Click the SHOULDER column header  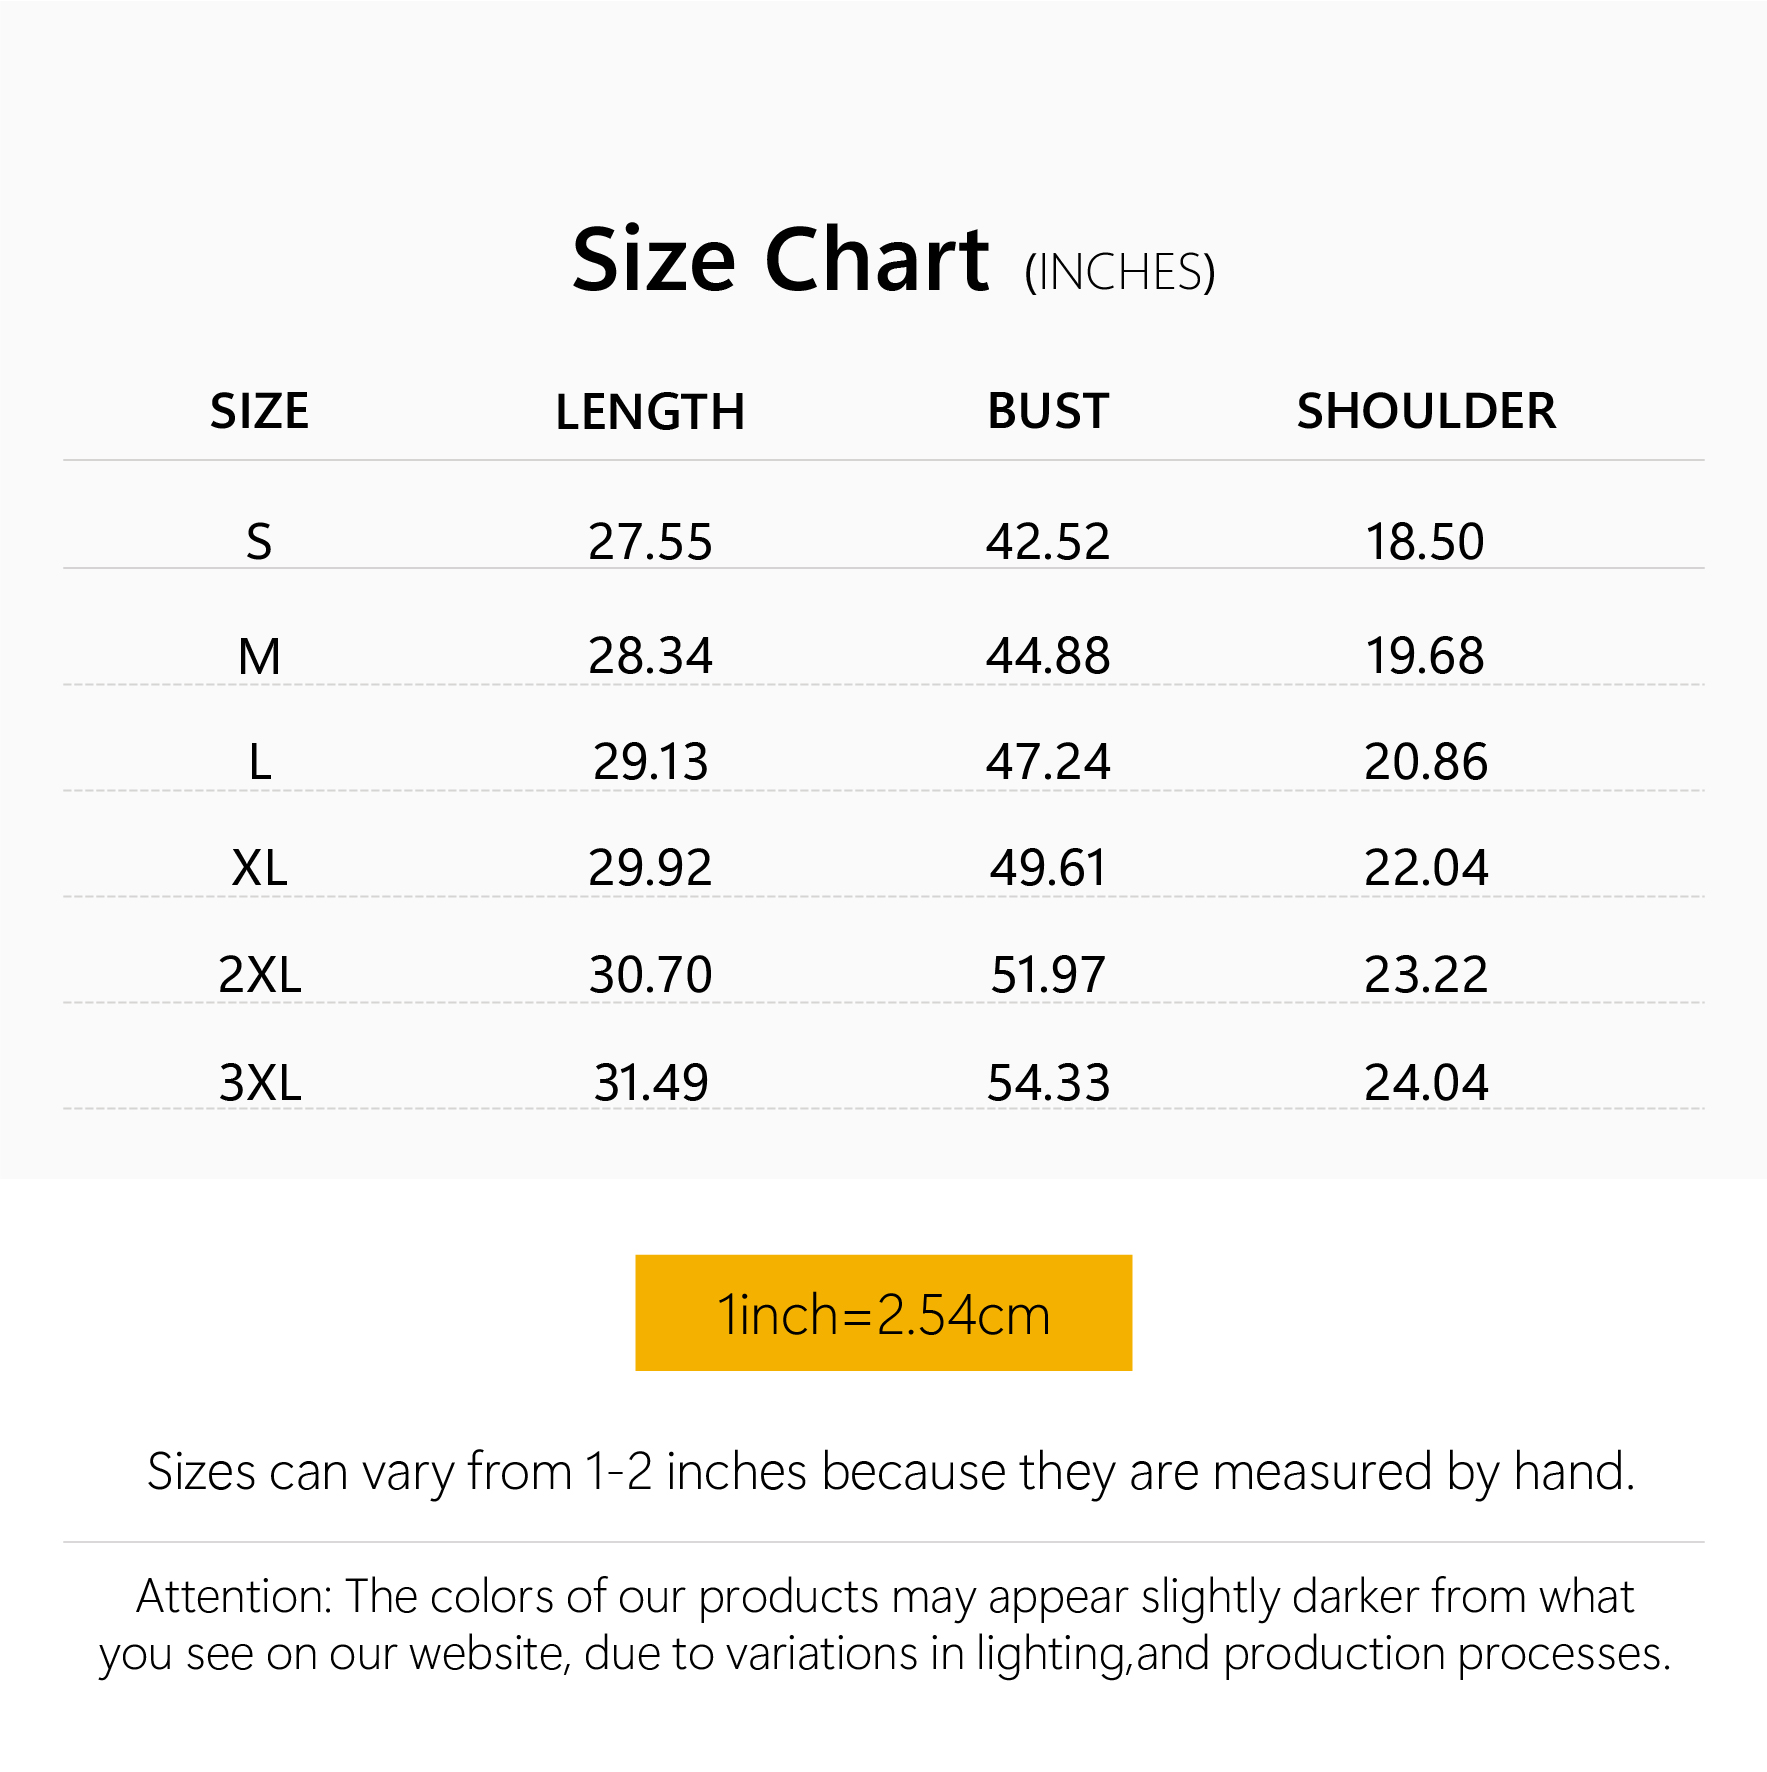(x=1426, y=412)
